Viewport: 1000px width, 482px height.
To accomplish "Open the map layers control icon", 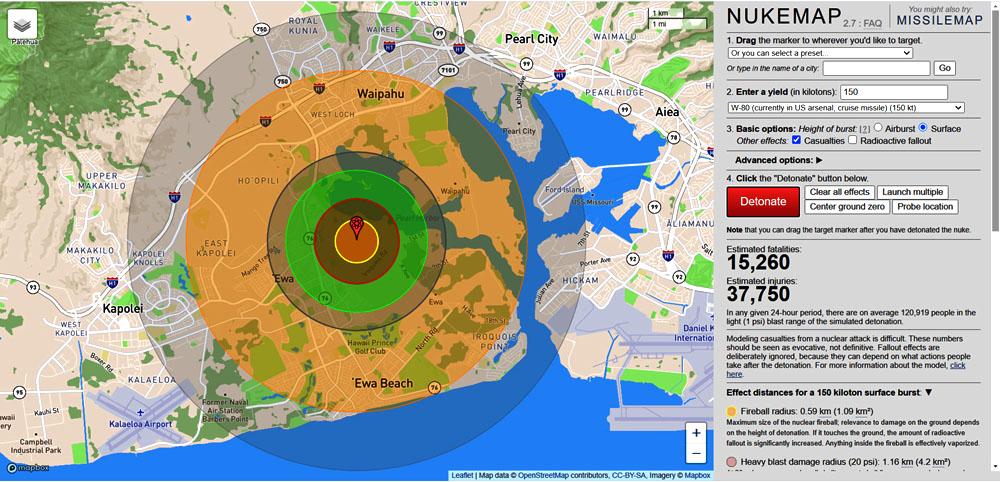I will pyautogui.click(x=22, y=24).
